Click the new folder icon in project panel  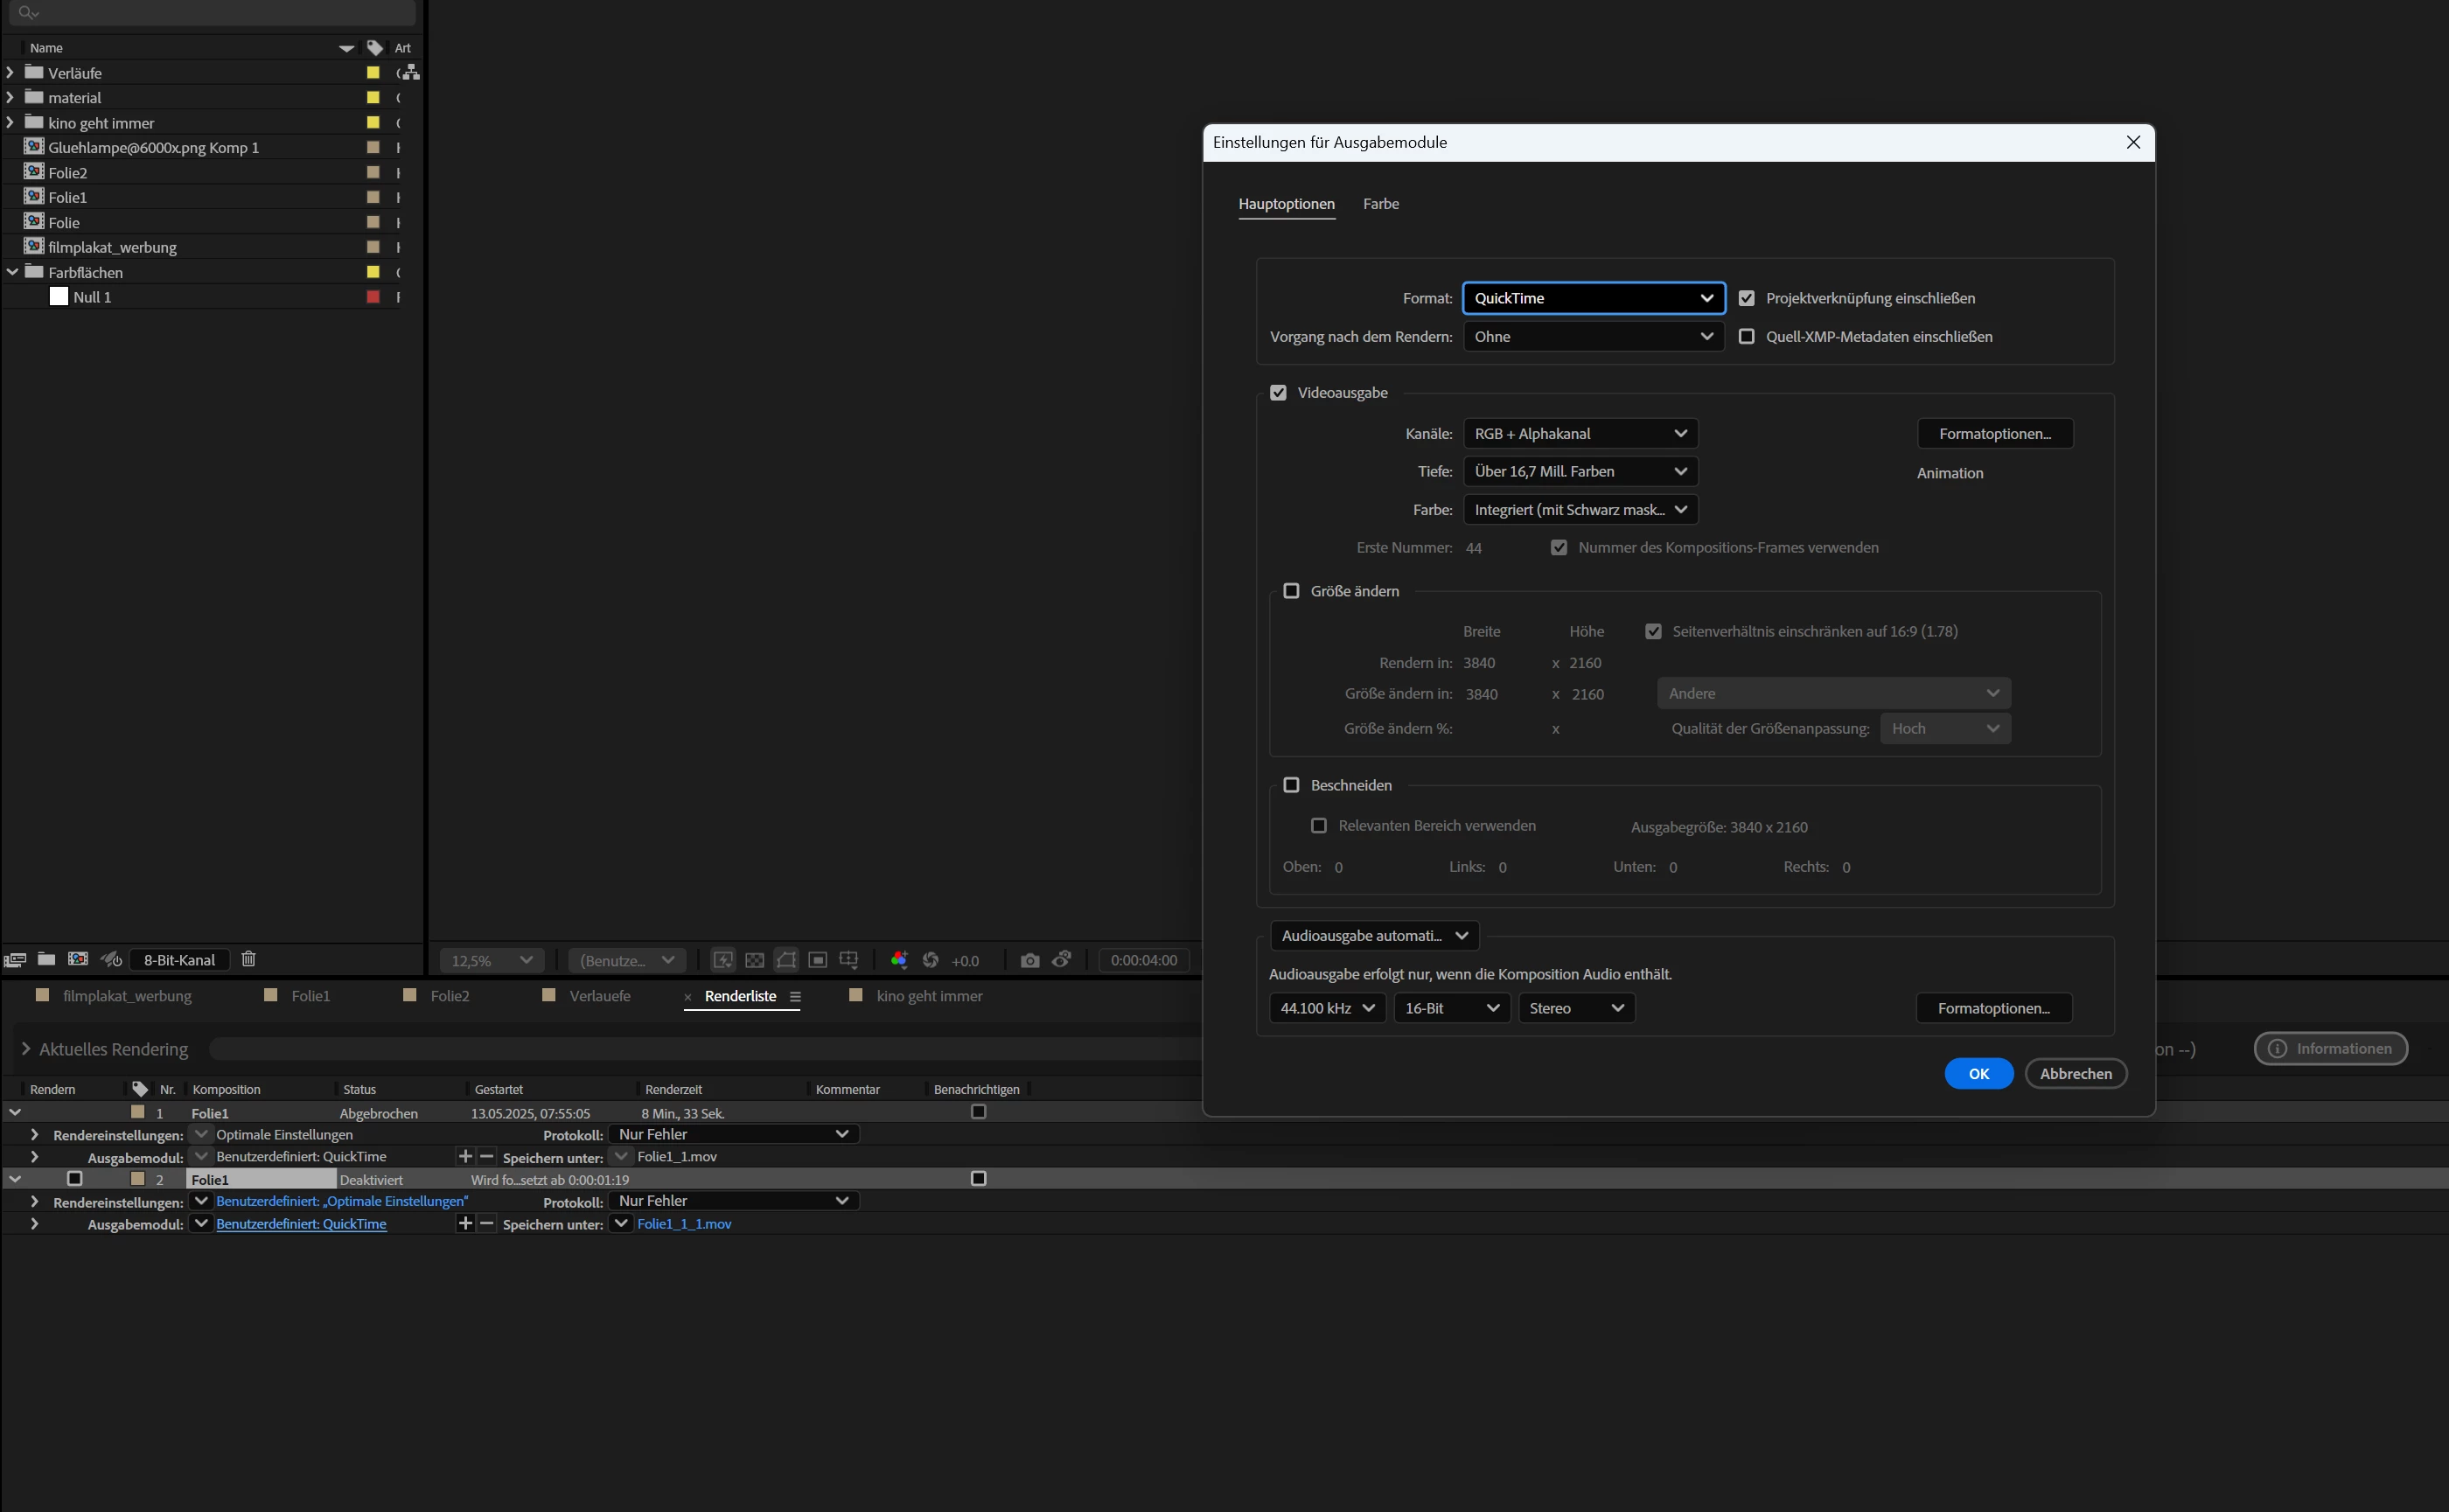46,959
